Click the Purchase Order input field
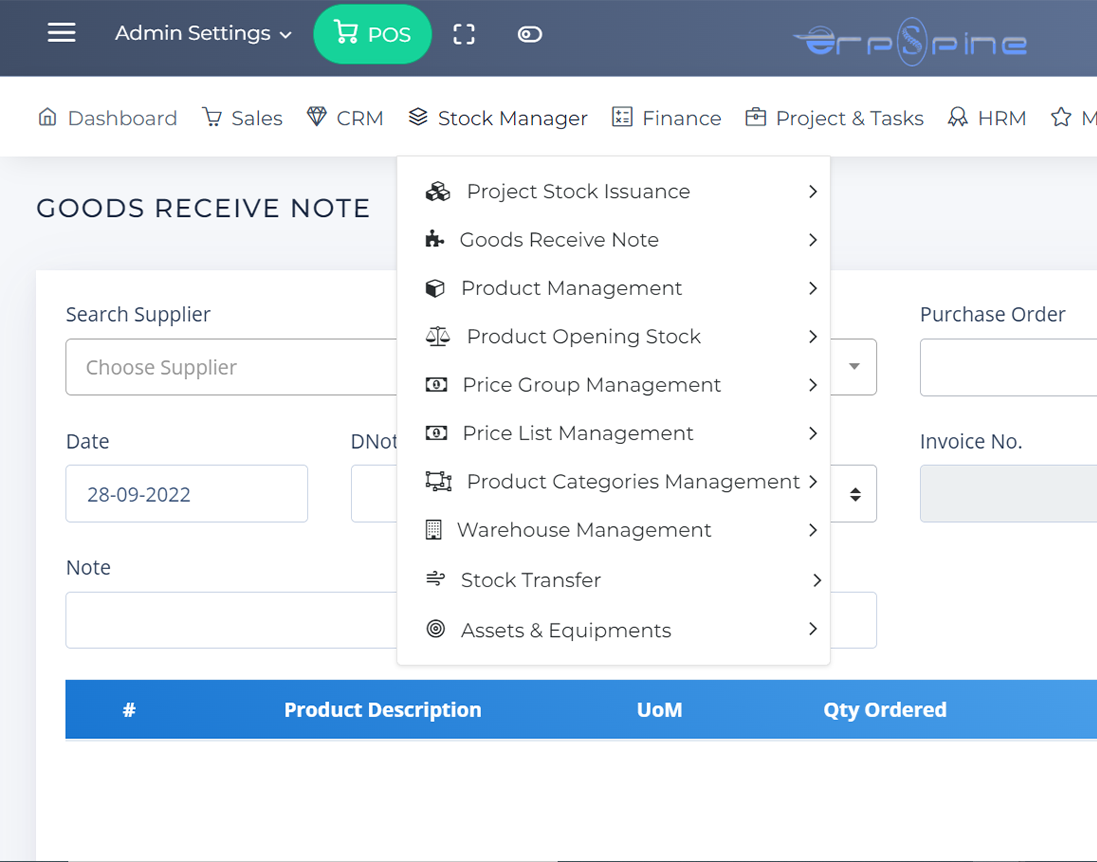This screenshot has width=1097, height=862. pyautogui.click(x=1008, y=367)
